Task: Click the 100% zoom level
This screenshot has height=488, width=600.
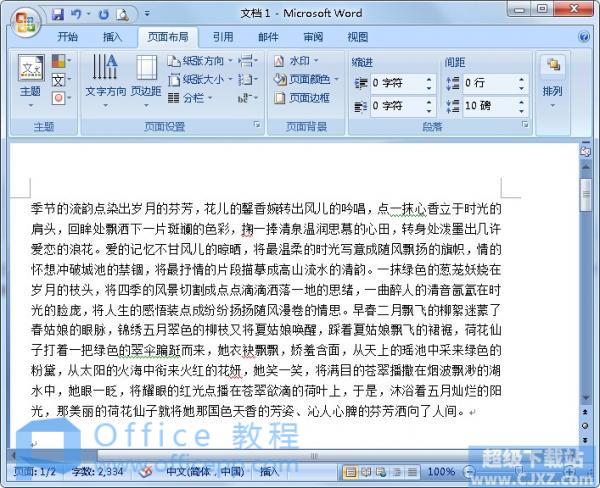Action: (x=441, y=472)
